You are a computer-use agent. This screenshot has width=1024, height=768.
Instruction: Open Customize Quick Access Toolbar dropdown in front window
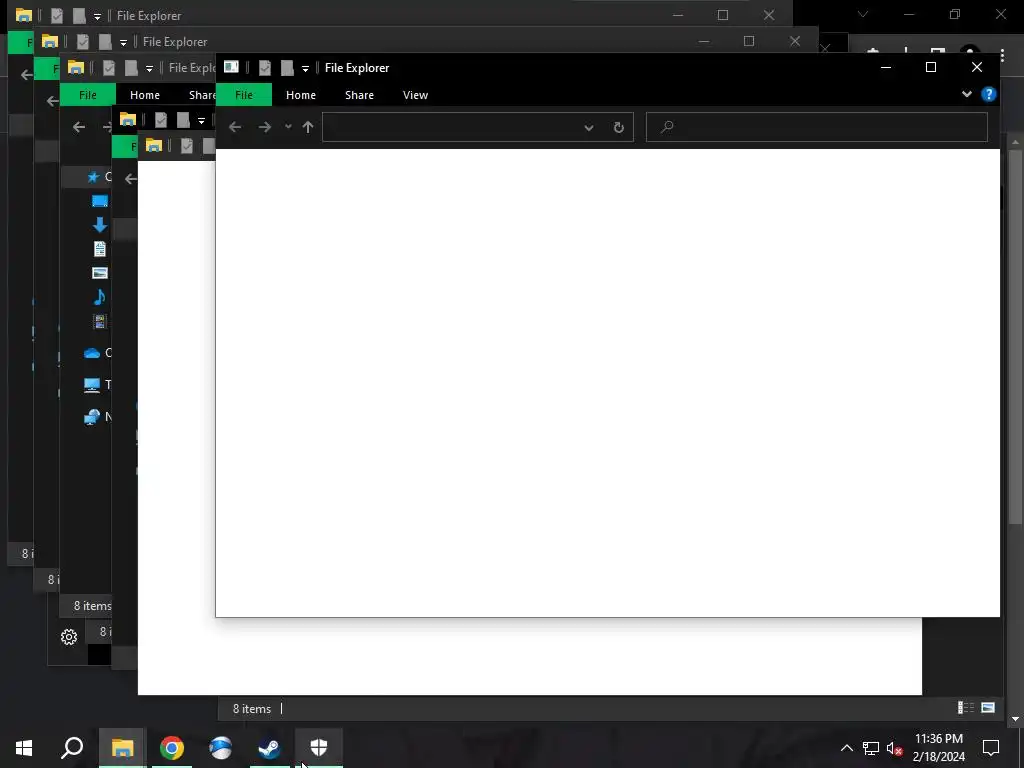coord(305,68)
